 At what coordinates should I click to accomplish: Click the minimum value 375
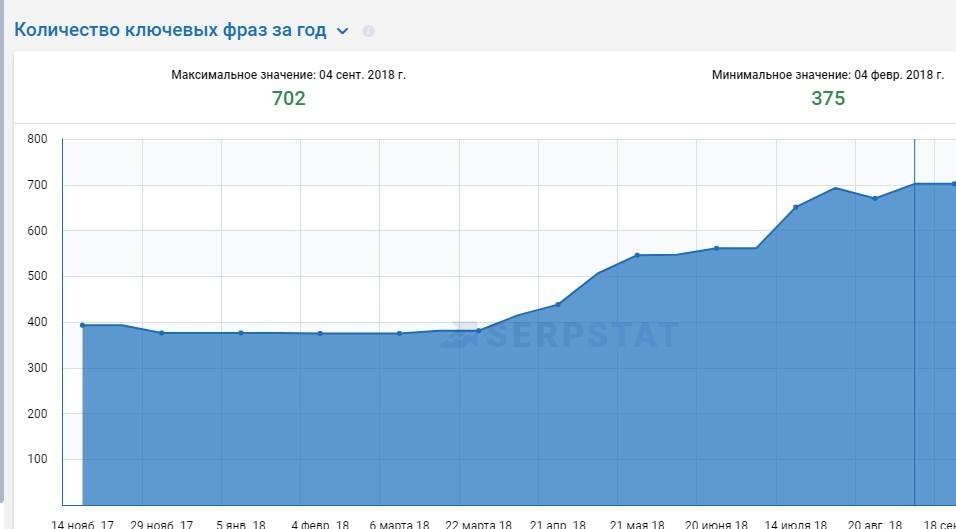tap(828, 98)
